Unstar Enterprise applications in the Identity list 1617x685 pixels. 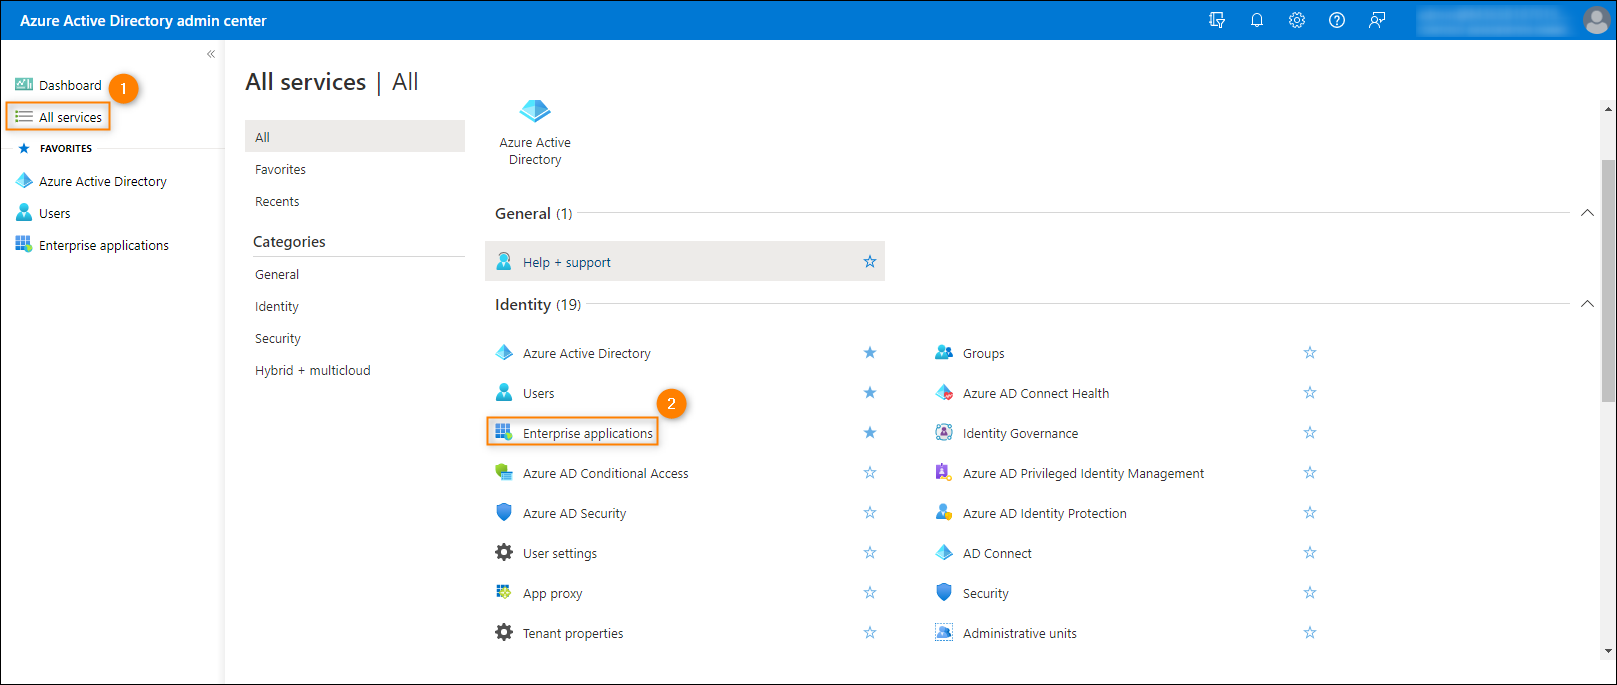click(870, 432)
